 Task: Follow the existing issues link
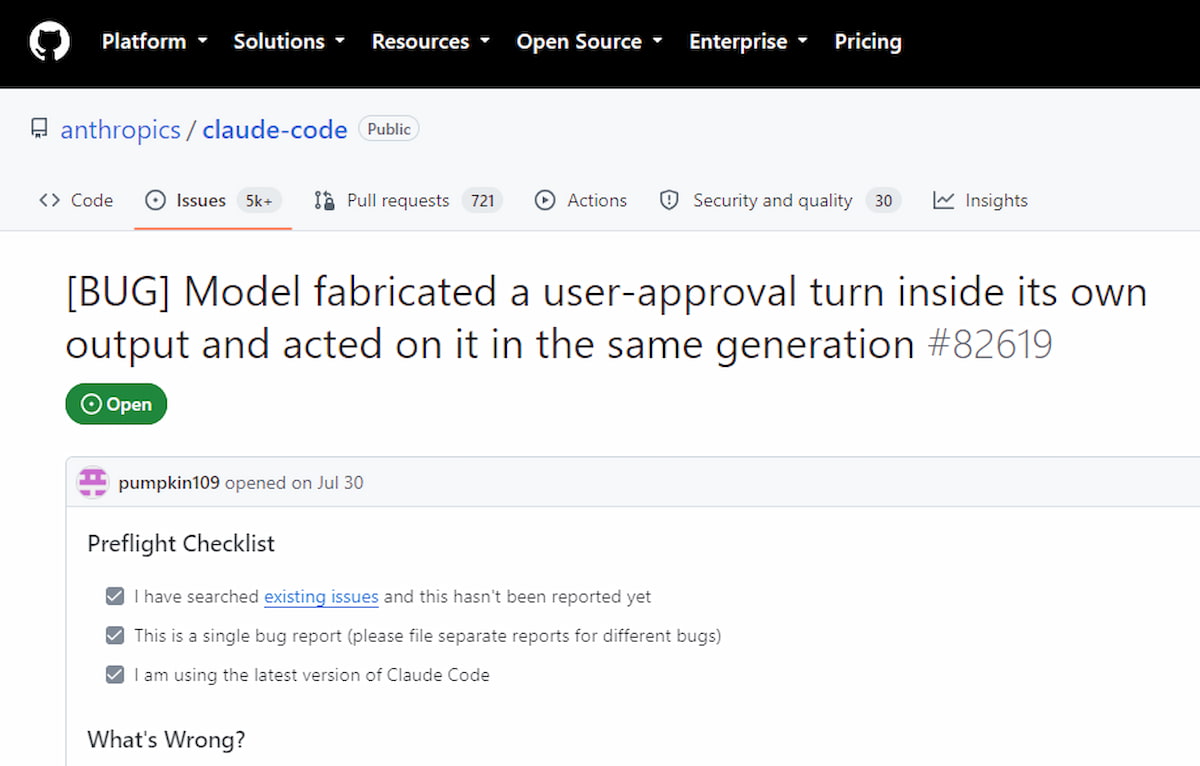pyautogui.click(x=321, y=597)
